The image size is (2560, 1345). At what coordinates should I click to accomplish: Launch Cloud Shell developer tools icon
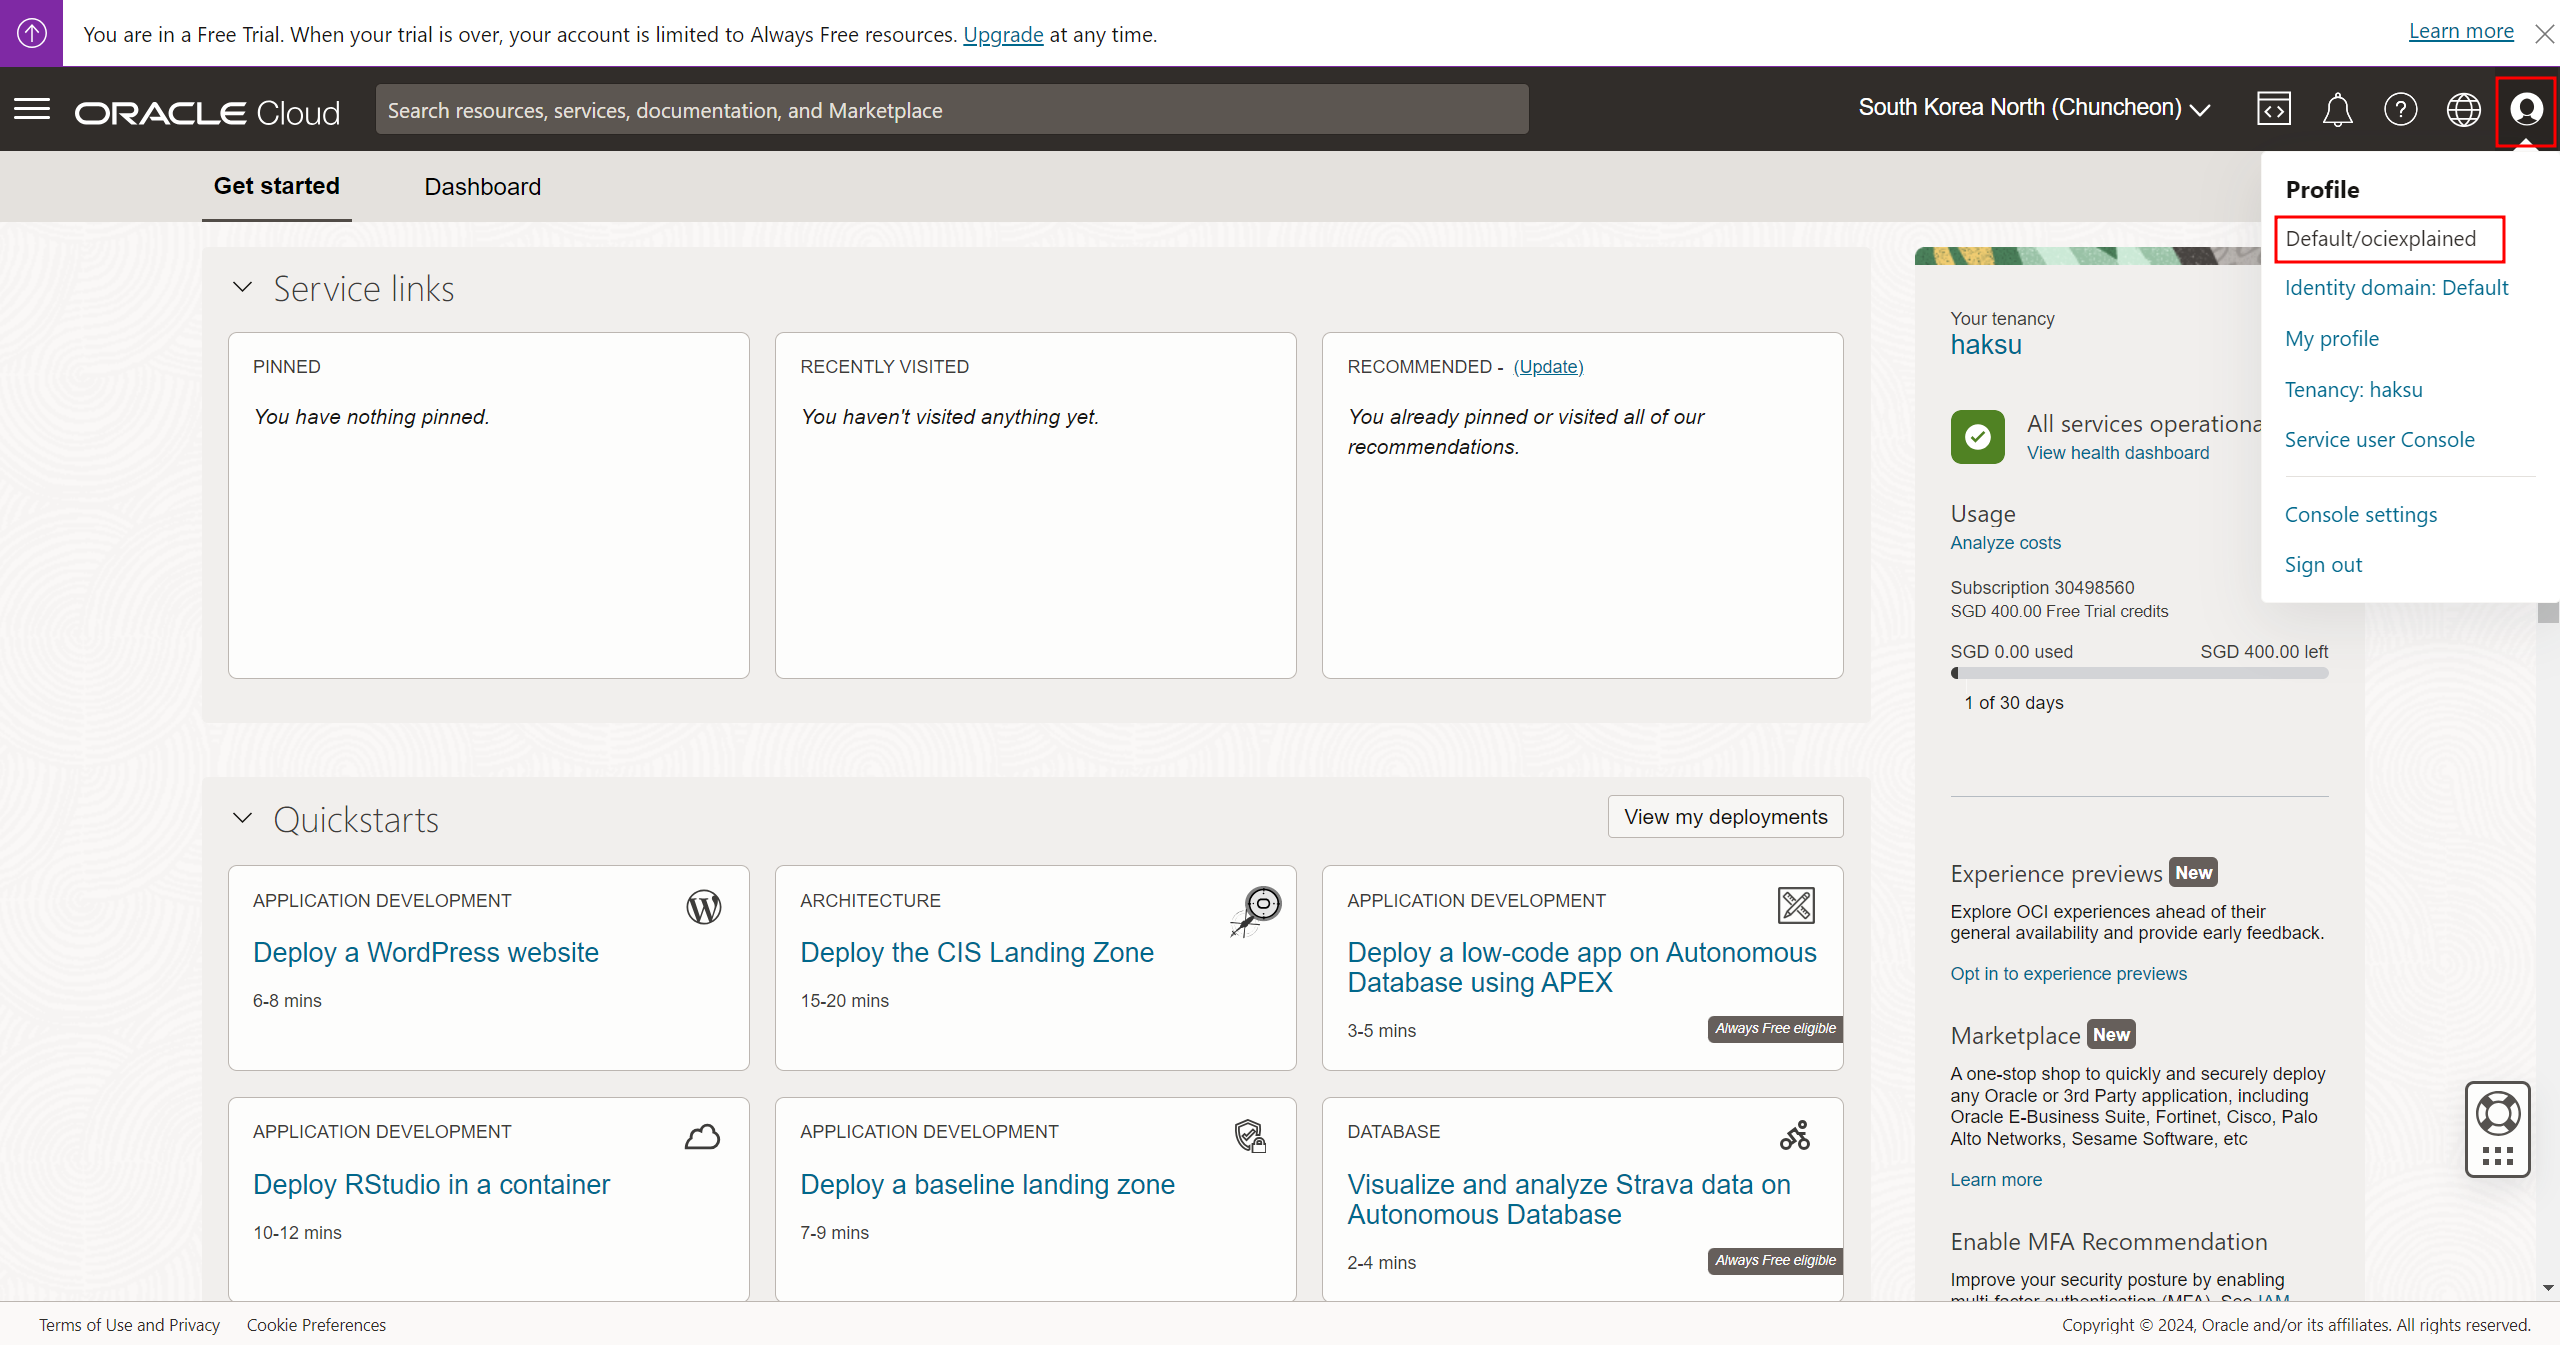point(2273,109)
